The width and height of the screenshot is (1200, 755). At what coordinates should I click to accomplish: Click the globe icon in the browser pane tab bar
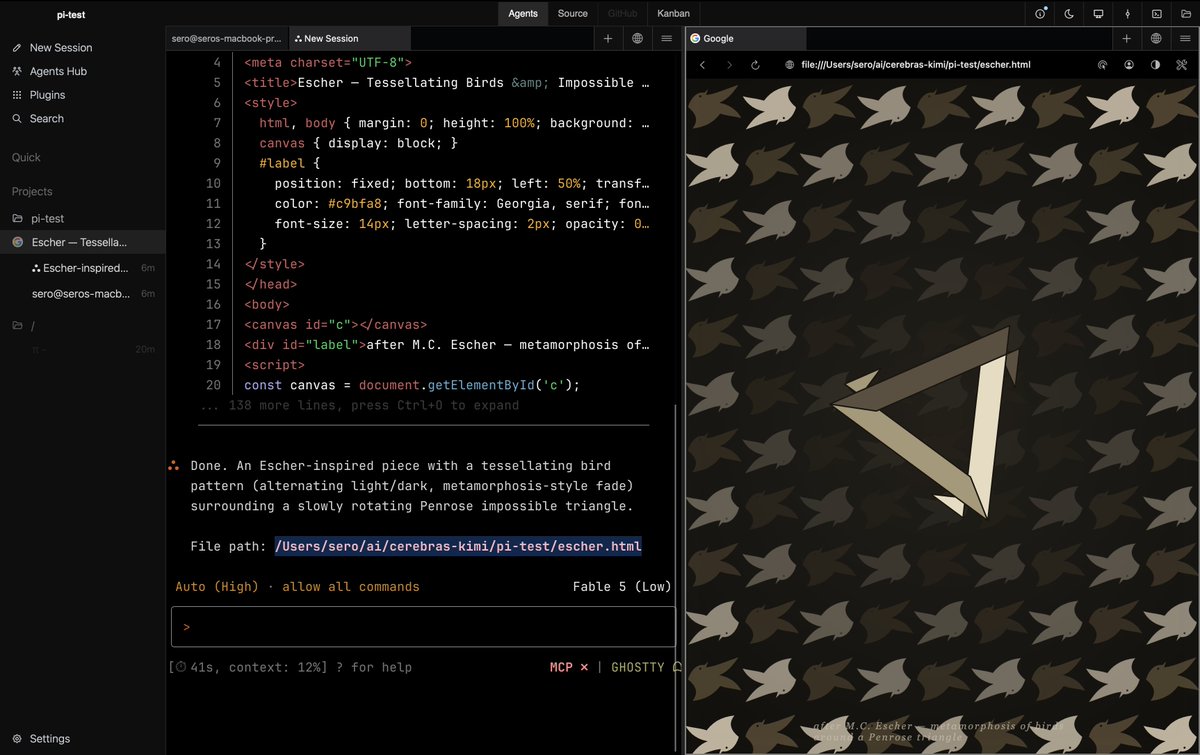1156,38
